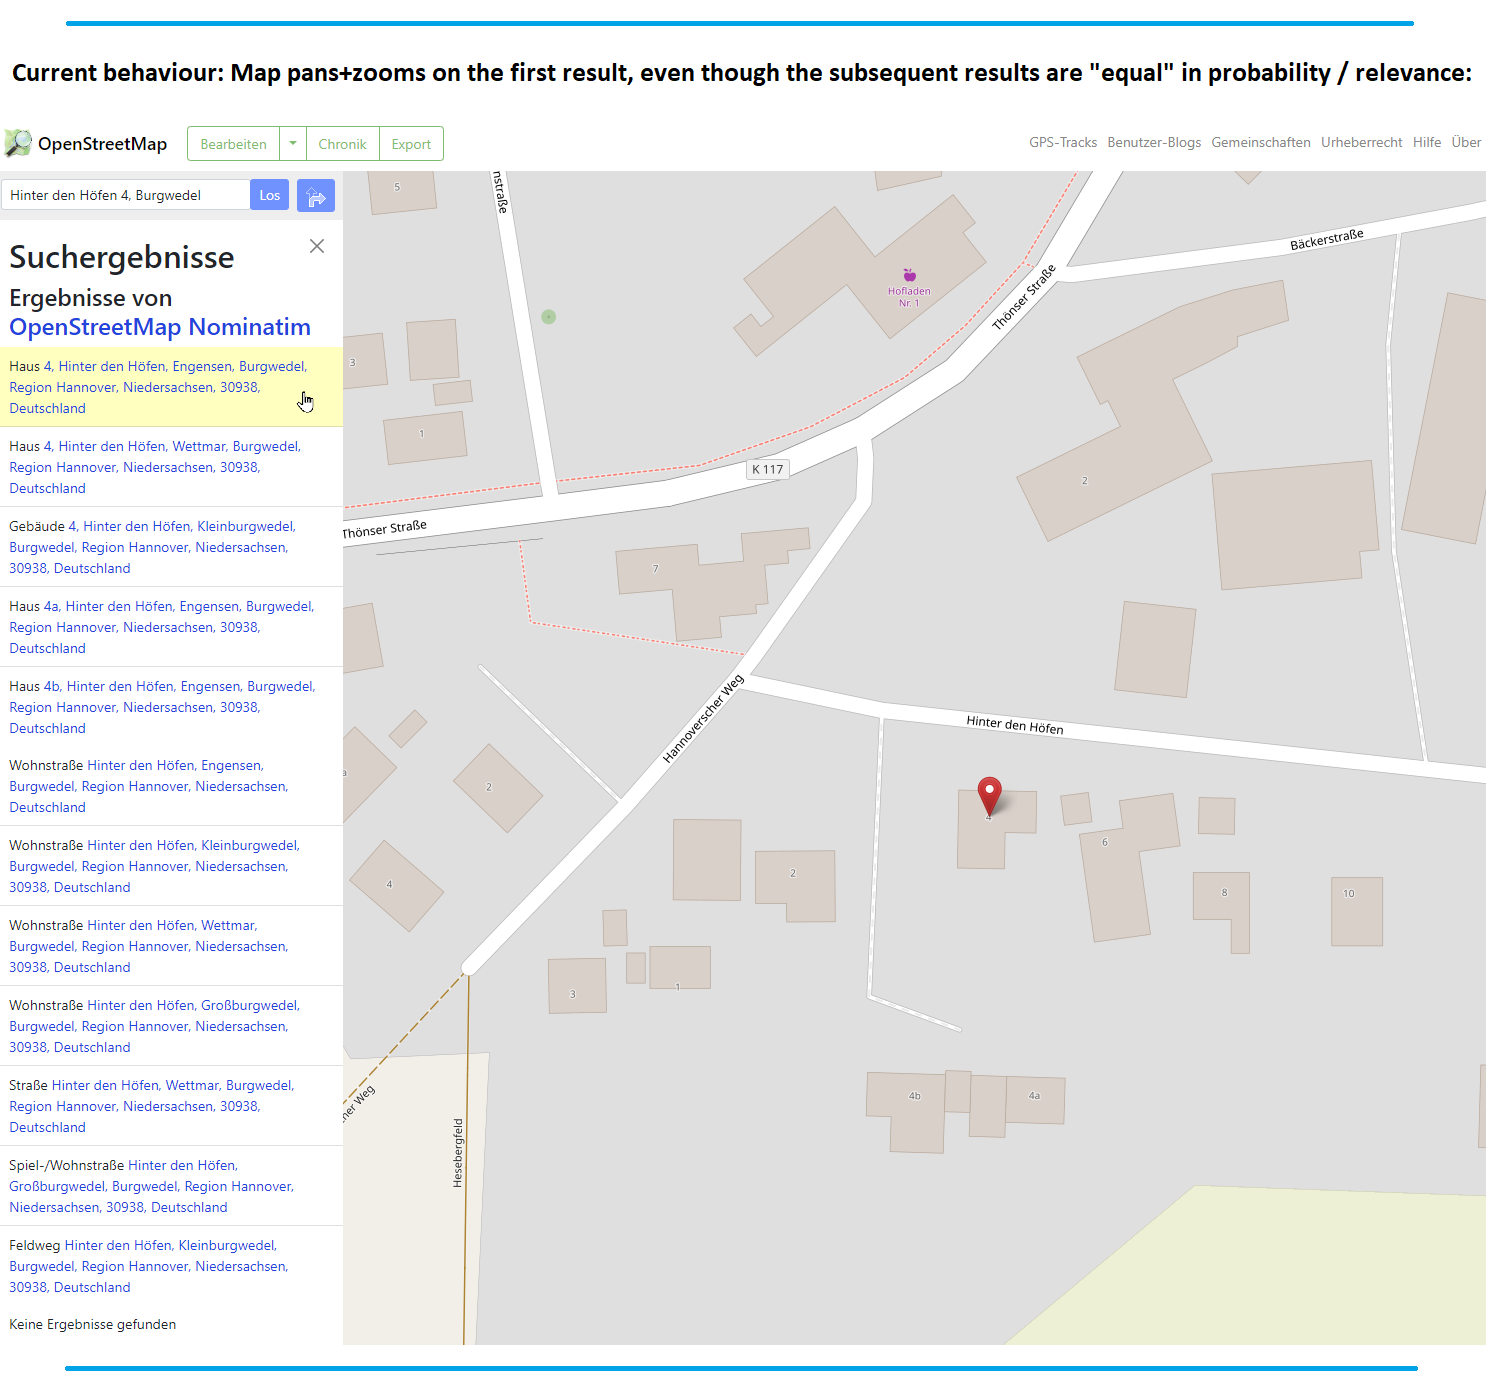Click the Hofladen Nr. 1 shop icon
The image size is (1486, 1374).
[909, 275]
